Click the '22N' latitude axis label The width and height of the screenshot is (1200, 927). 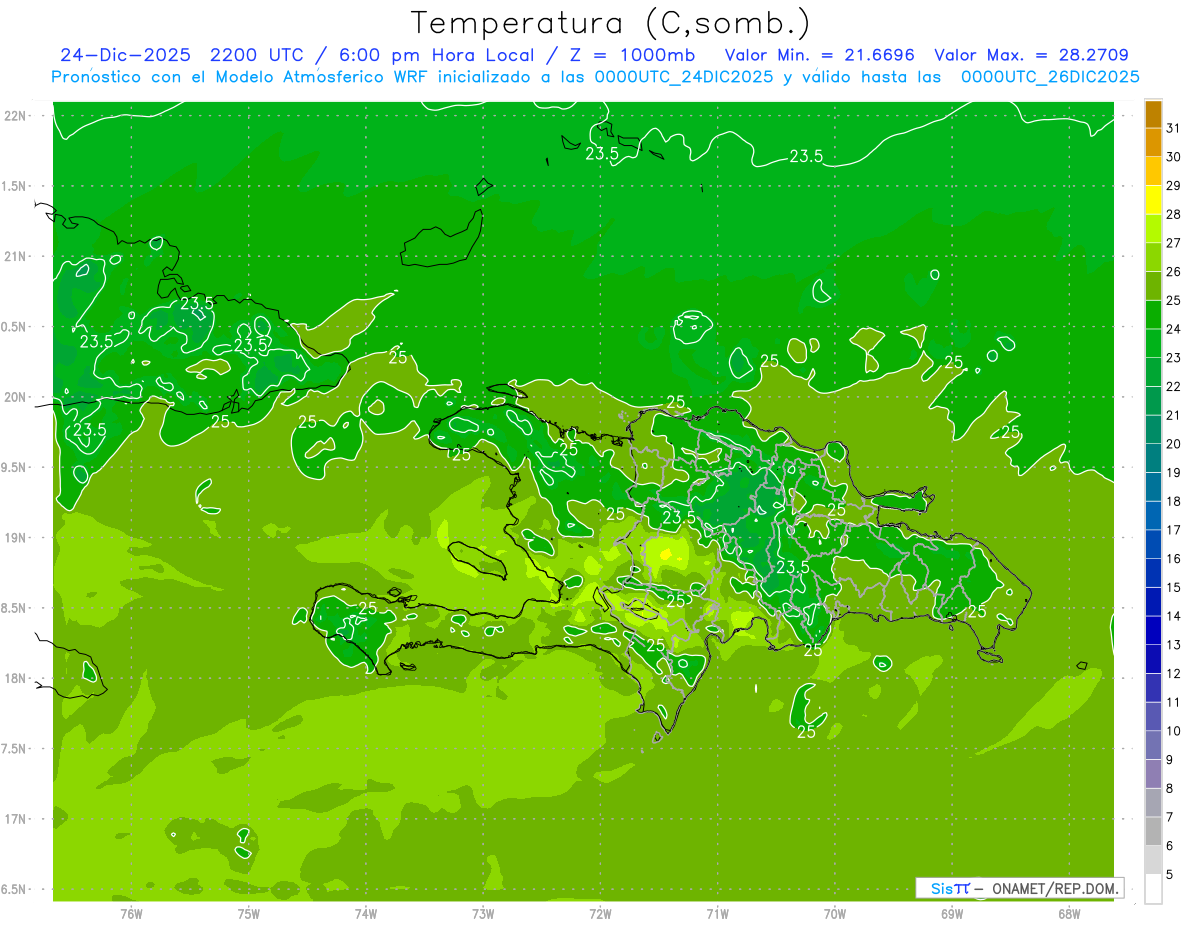point(16,116)
